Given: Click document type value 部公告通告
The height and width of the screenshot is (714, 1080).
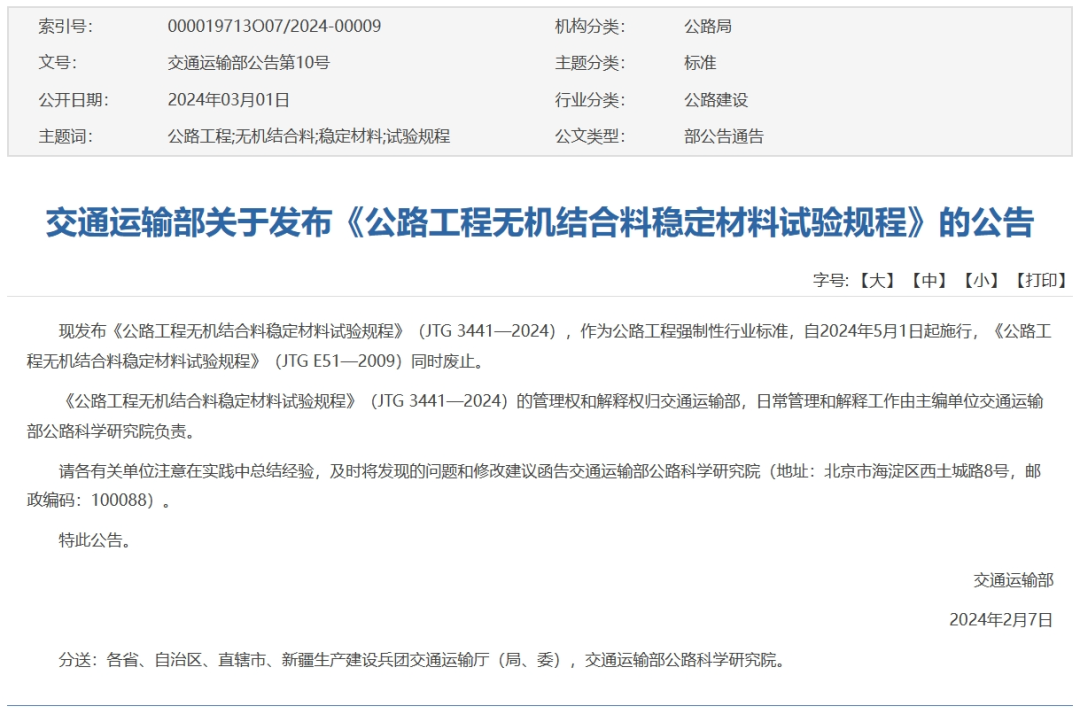Looking at the screenshot, I should coord(724,136).
